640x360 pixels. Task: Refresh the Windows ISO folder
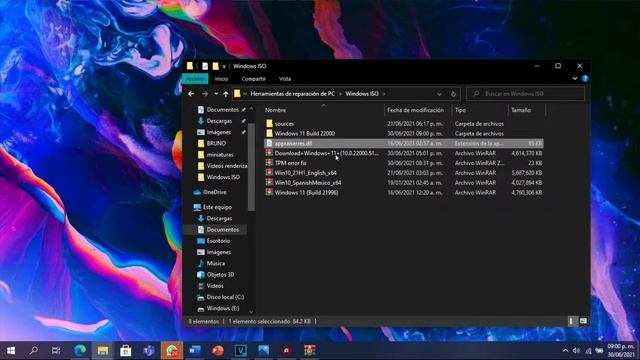point(453,94)
